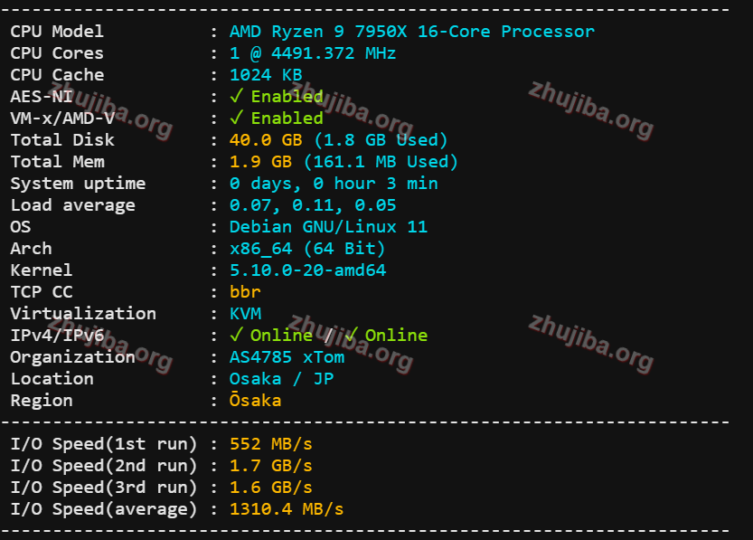Click the Location value Osaka / JP

281,379
